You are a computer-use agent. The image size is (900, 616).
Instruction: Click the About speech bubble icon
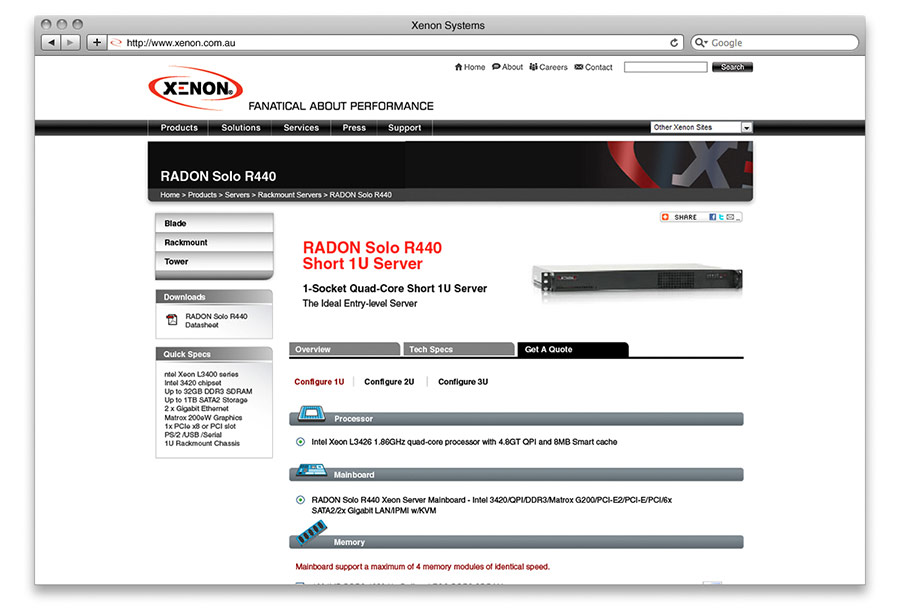(x=496, y=68)
